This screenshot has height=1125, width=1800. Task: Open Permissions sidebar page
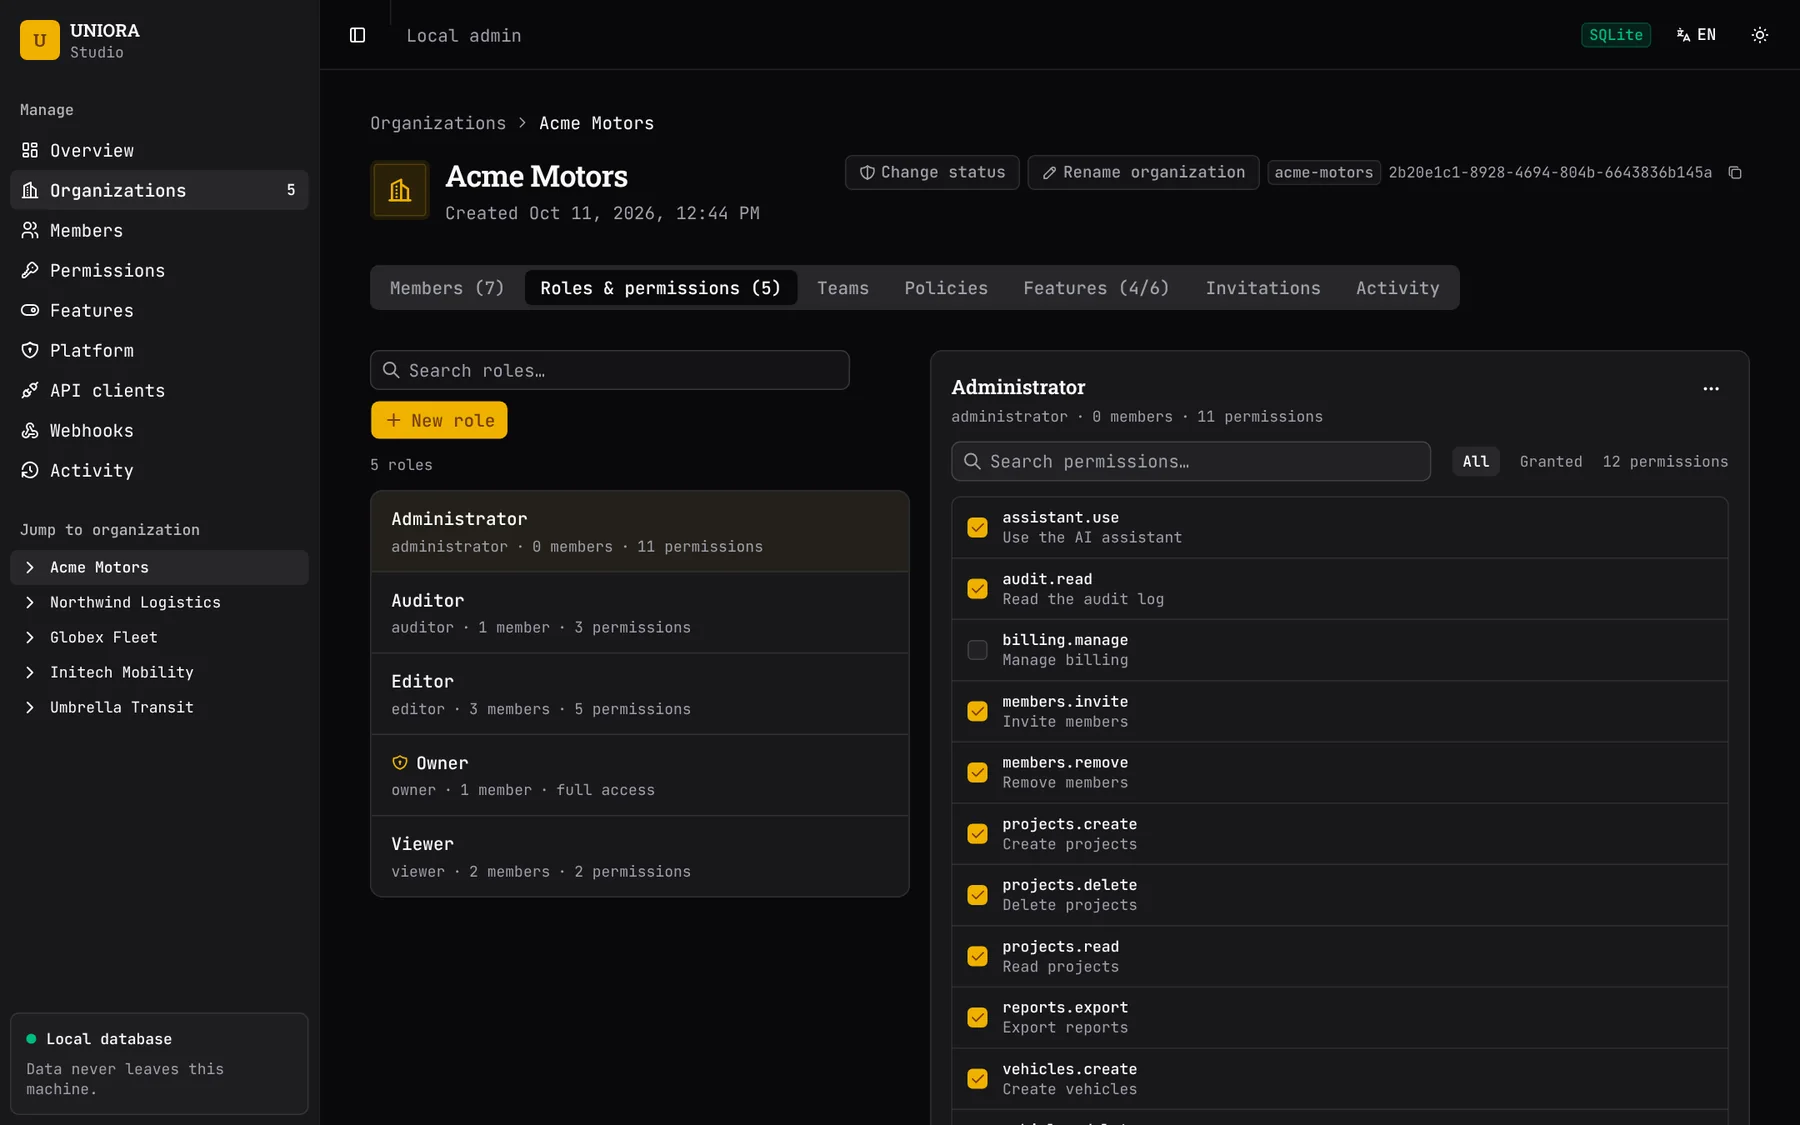159,270
